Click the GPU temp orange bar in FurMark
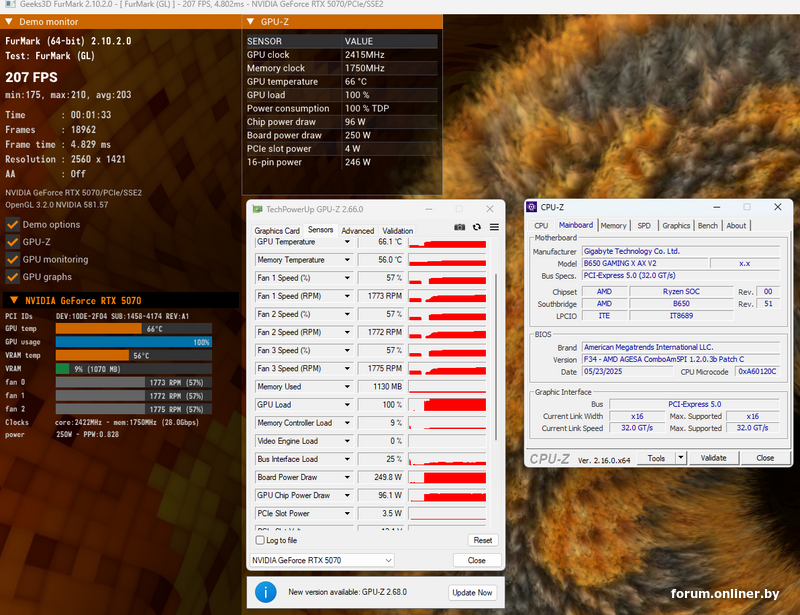The width and height of the screenshot is (800, 615). tap(98, 329)
